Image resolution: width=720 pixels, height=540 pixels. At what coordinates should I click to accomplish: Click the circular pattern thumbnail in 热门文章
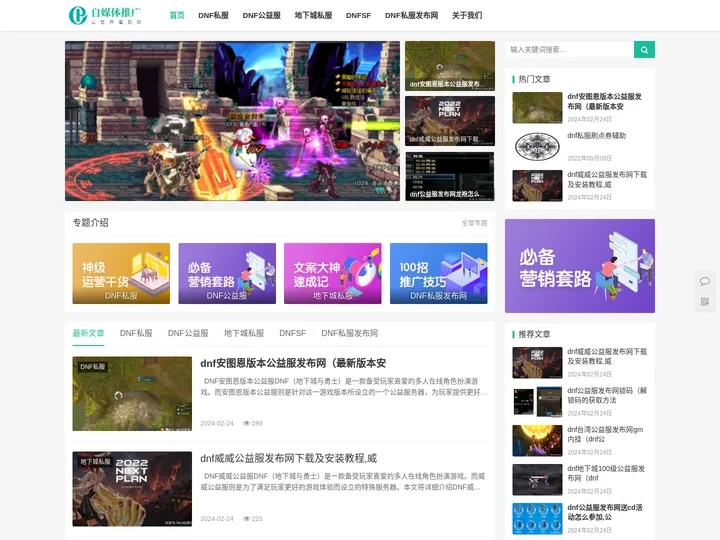click(537, 147)
